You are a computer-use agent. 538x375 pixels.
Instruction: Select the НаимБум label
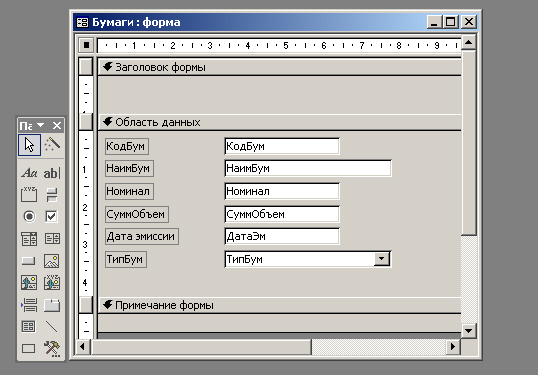coord(129,168)
